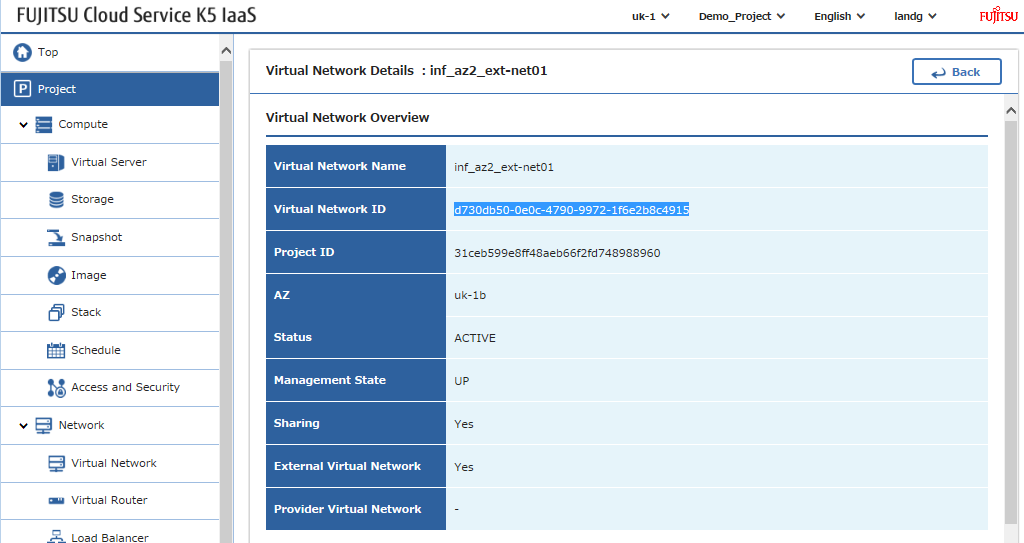
Task: Click the ACTIVE status value
Action: click(475, 338)
